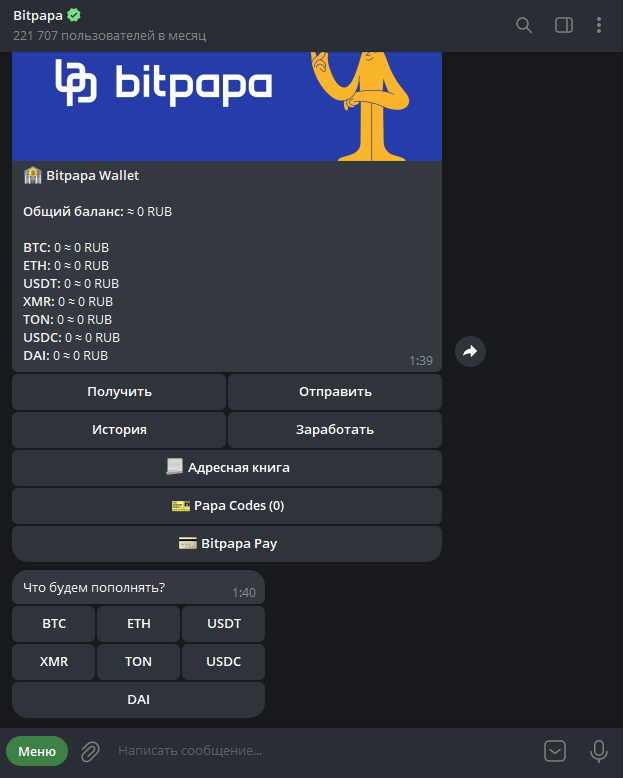
Task: Click the Получить button
Action: [x=119, y=392]
